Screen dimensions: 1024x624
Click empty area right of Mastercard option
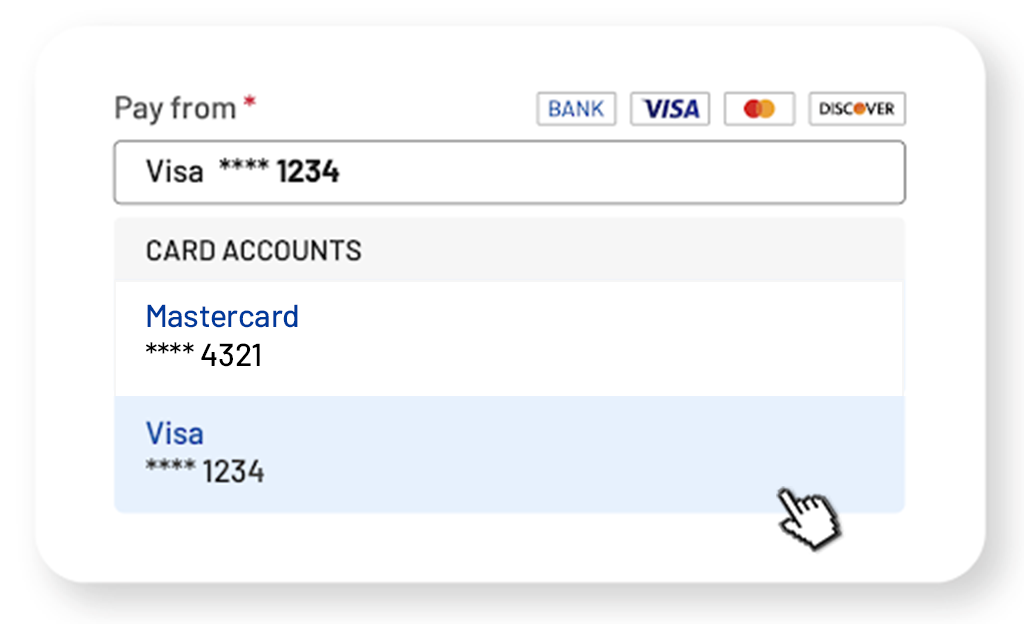click(x=601, y=339)
